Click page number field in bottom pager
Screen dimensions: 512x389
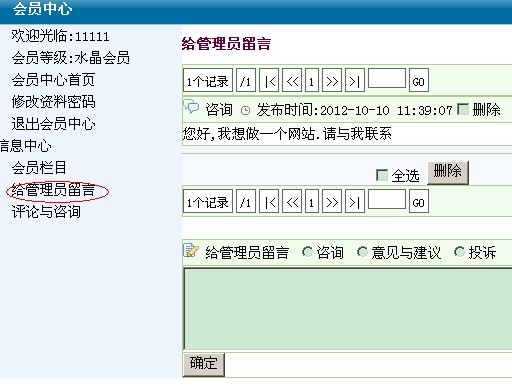point(387,199)
